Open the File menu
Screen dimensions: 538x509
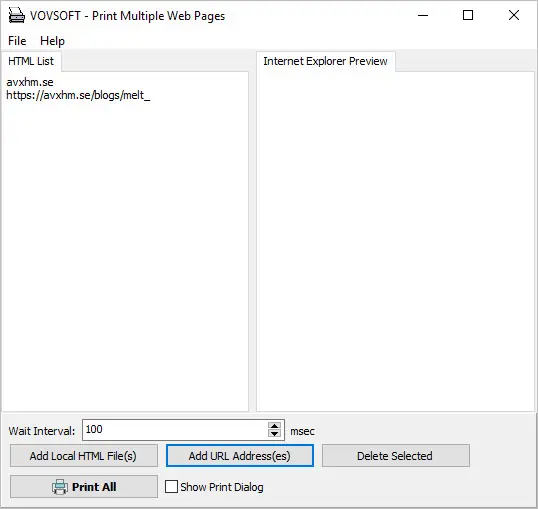click(17, 41)
